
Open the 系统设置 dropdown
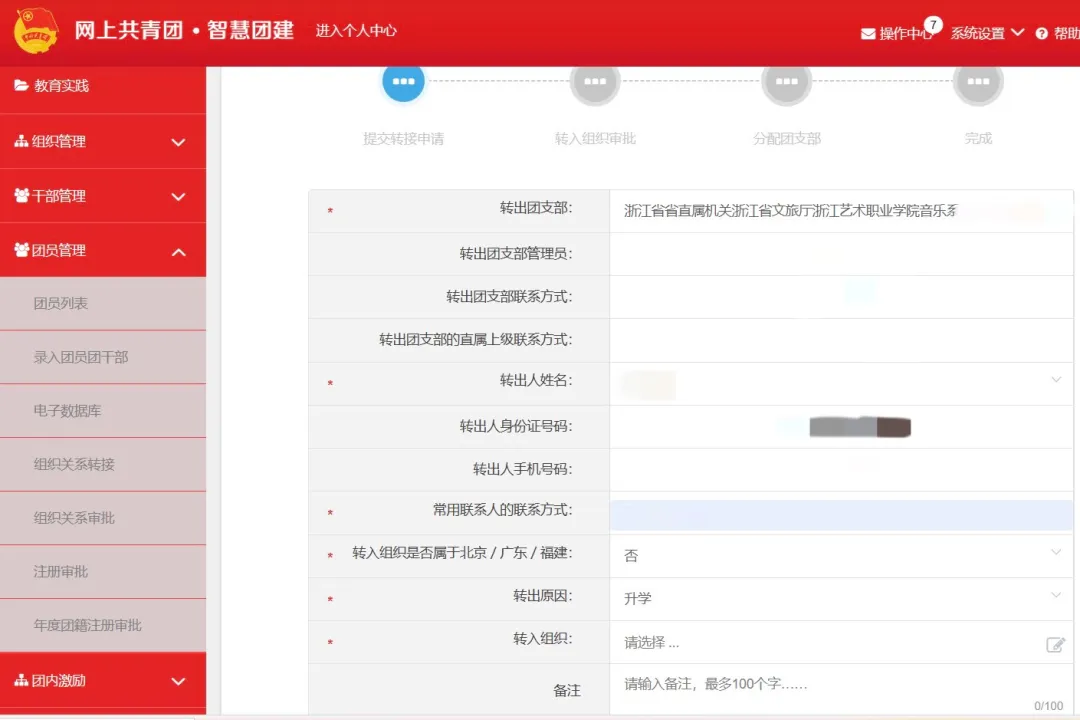(986, 33)
